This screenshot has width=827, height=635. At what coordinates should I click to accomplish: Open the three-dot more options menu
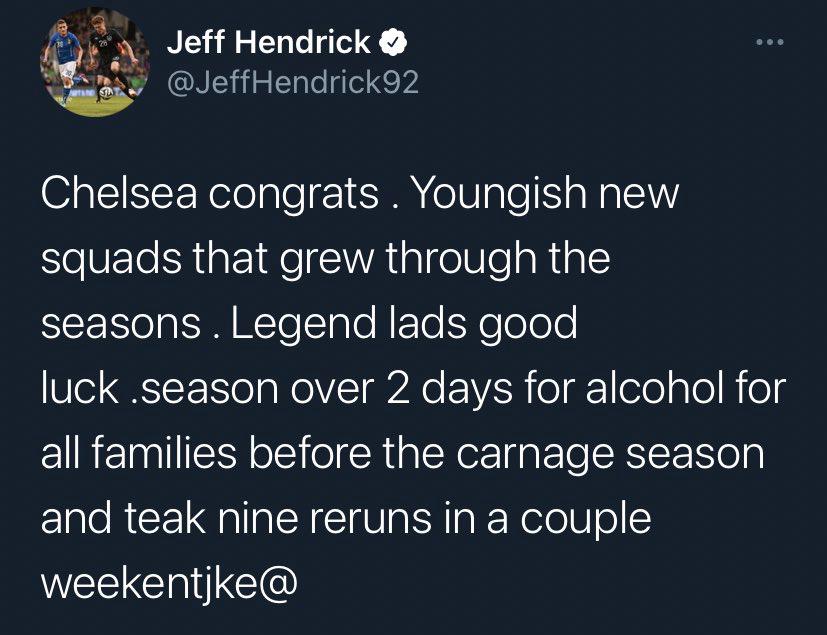pyautogui.click(x=770, y=42)
